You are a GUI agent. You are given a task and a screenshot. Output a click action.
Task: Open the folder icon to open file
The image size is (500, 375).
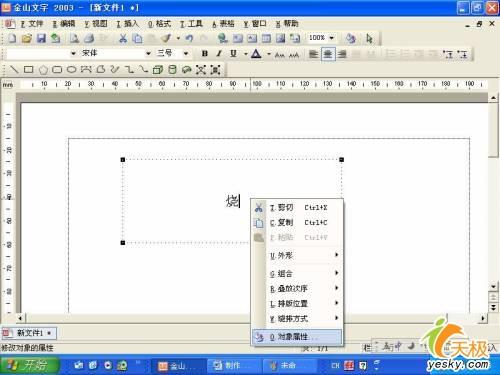(x=27, y=38)
